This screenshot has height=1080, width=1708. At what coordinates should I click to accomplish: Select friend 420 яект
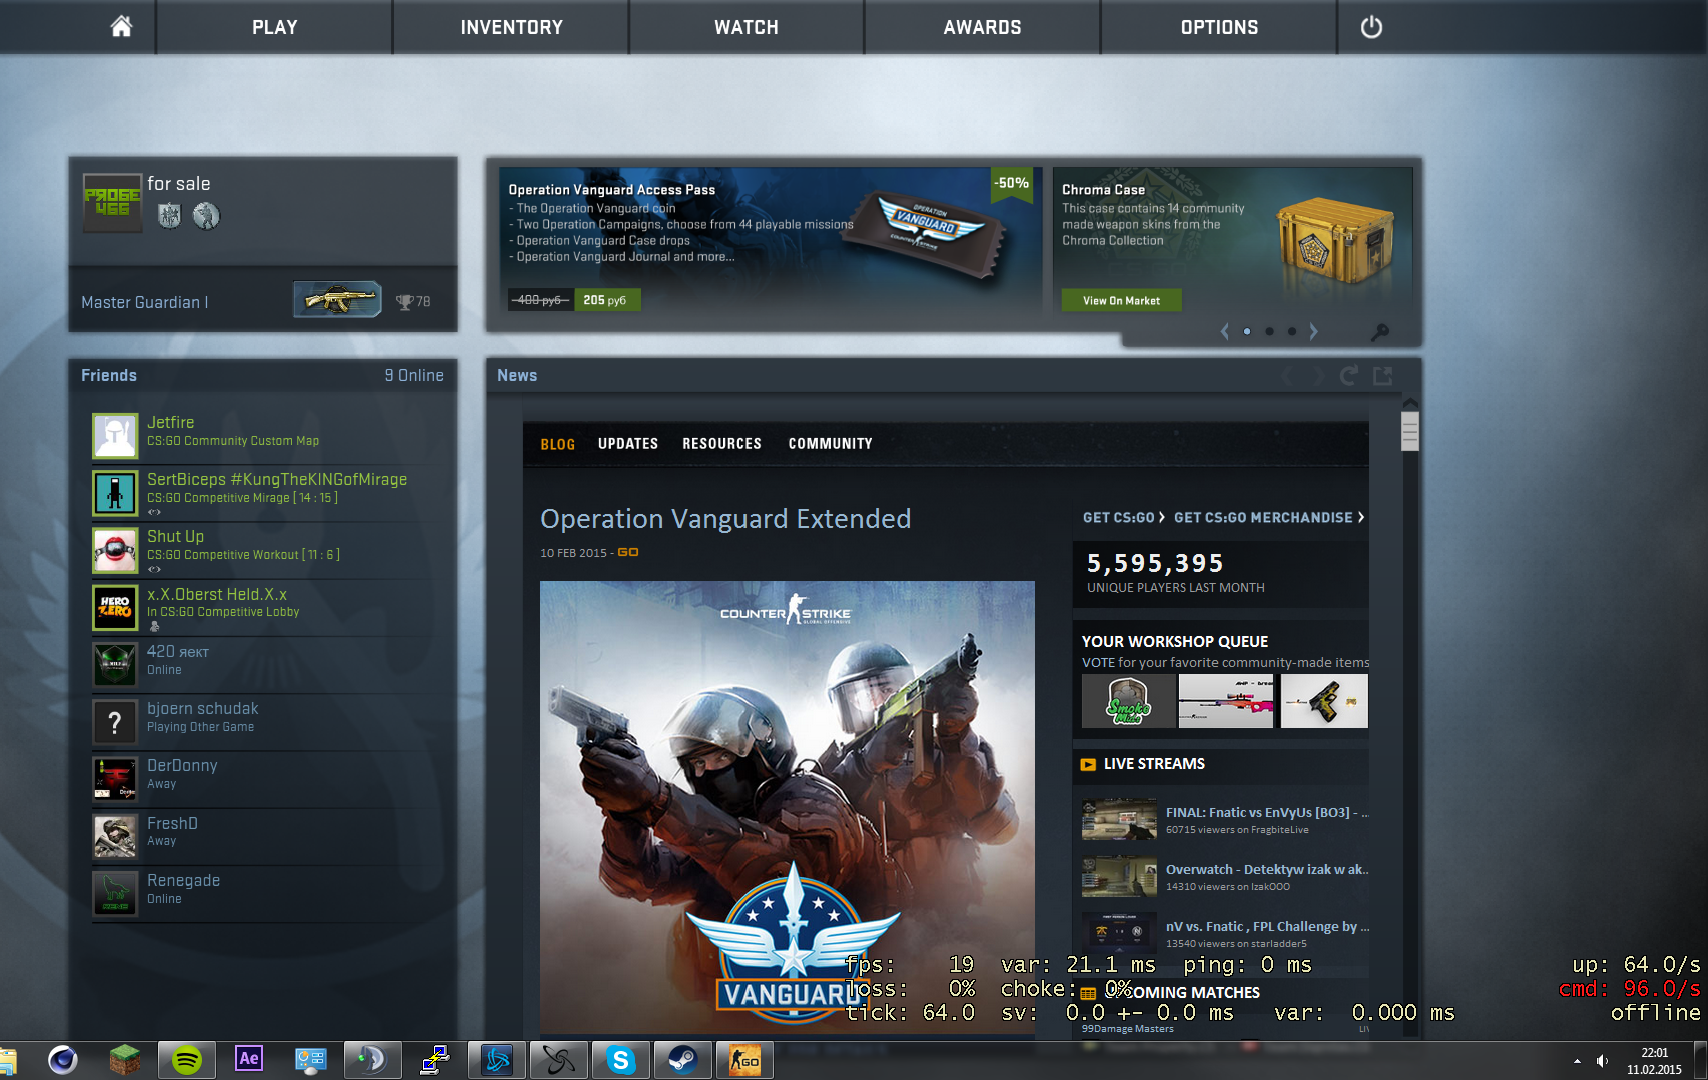coord(267,664)
